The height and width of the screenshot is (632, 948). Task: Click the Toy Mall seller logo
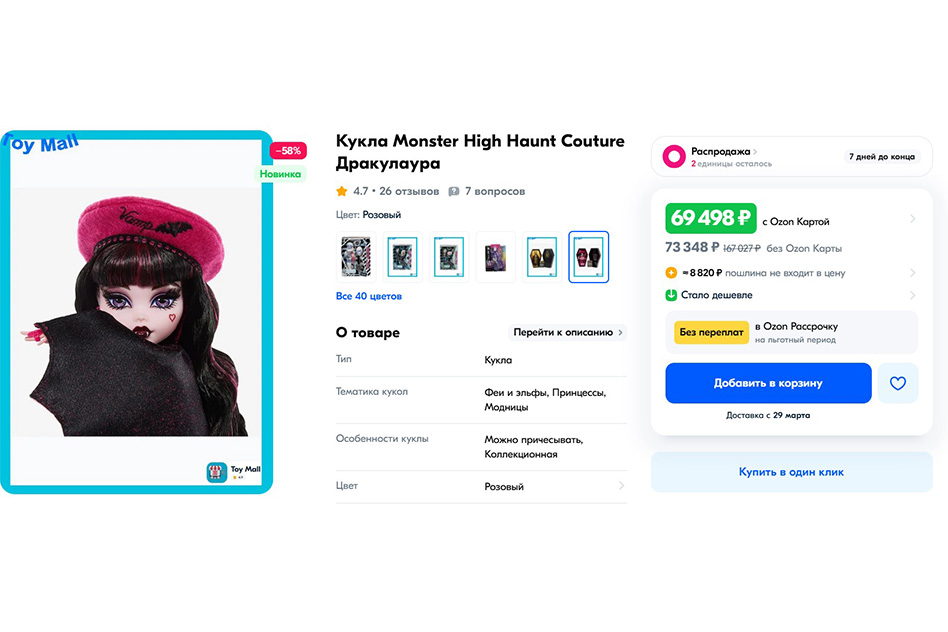coord(216,472)
